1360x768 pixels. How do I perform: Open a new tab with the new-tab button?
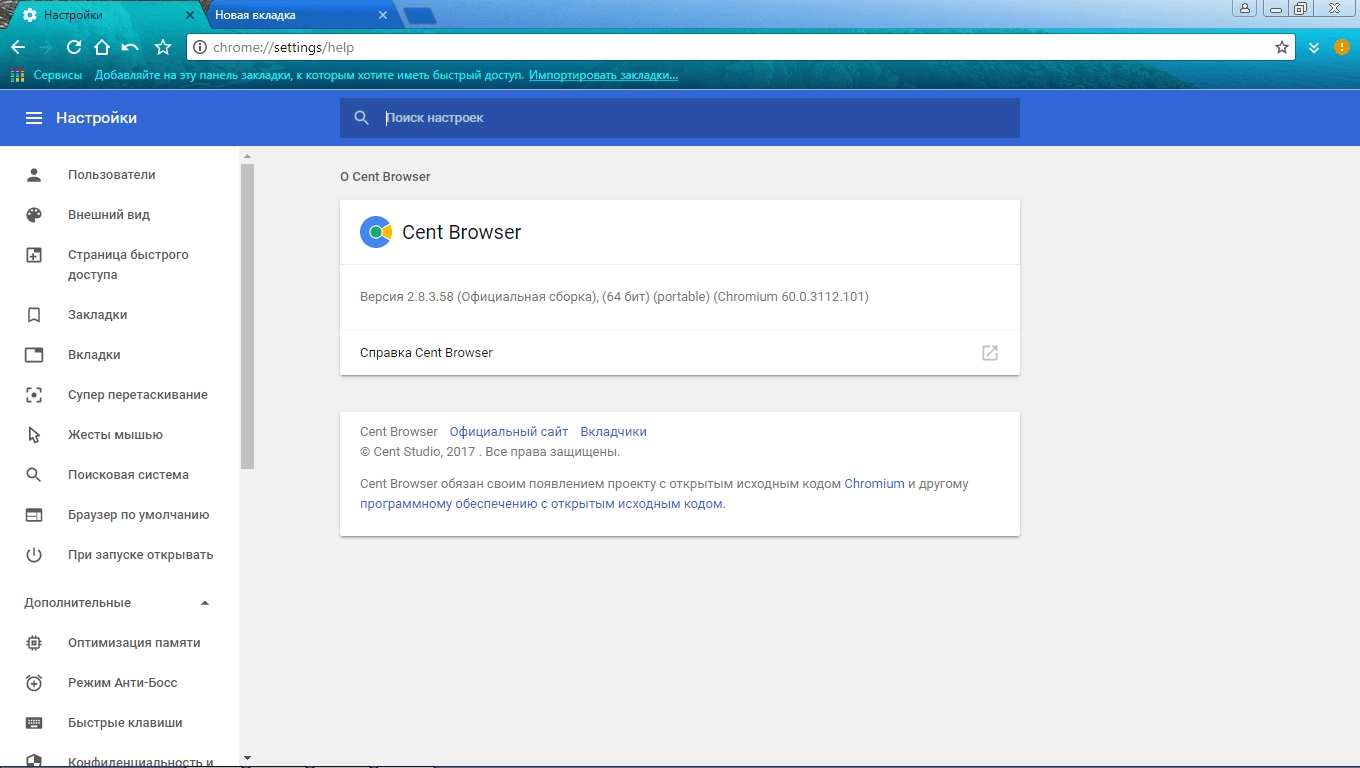[420, 16]
